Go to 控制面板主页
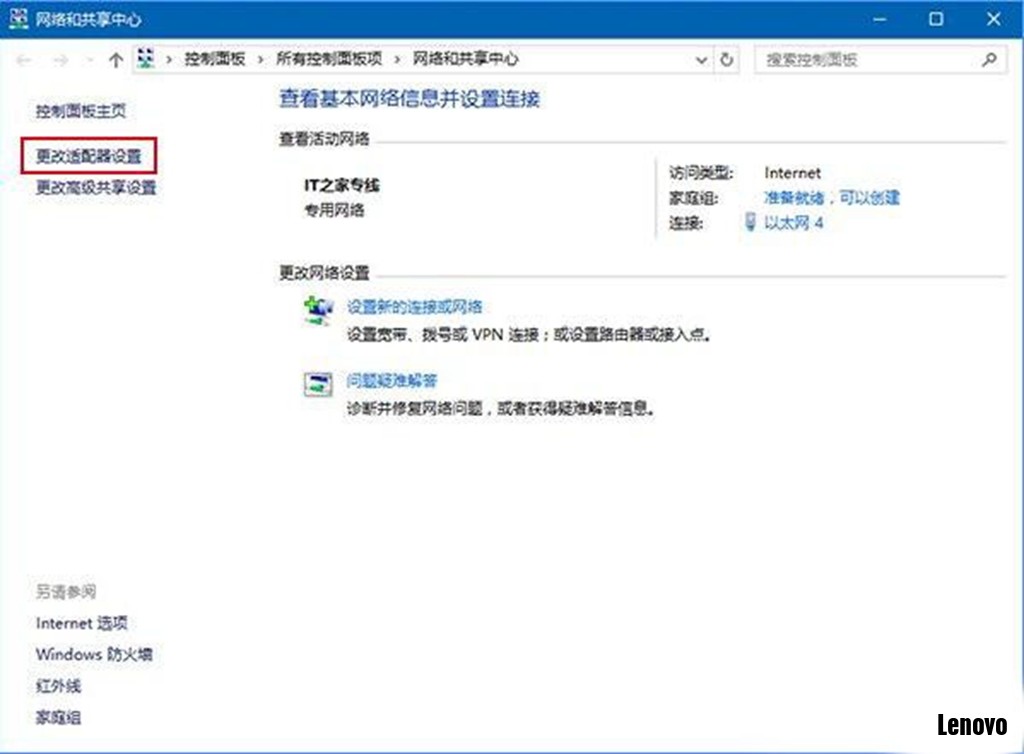This screenshot has width=1024, height=754. [x=80, y=111]
